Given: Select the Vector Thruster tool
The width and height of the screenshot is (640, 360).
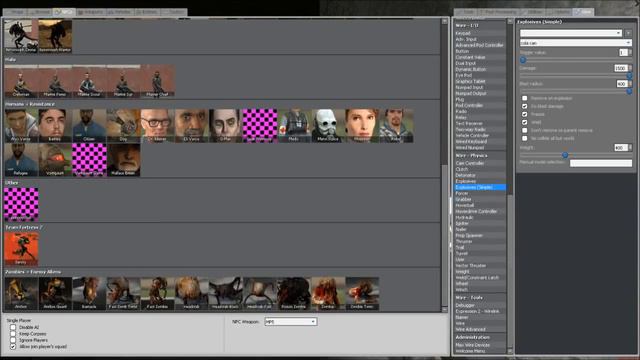Looking at the screenshot, I should pos(480,265).
